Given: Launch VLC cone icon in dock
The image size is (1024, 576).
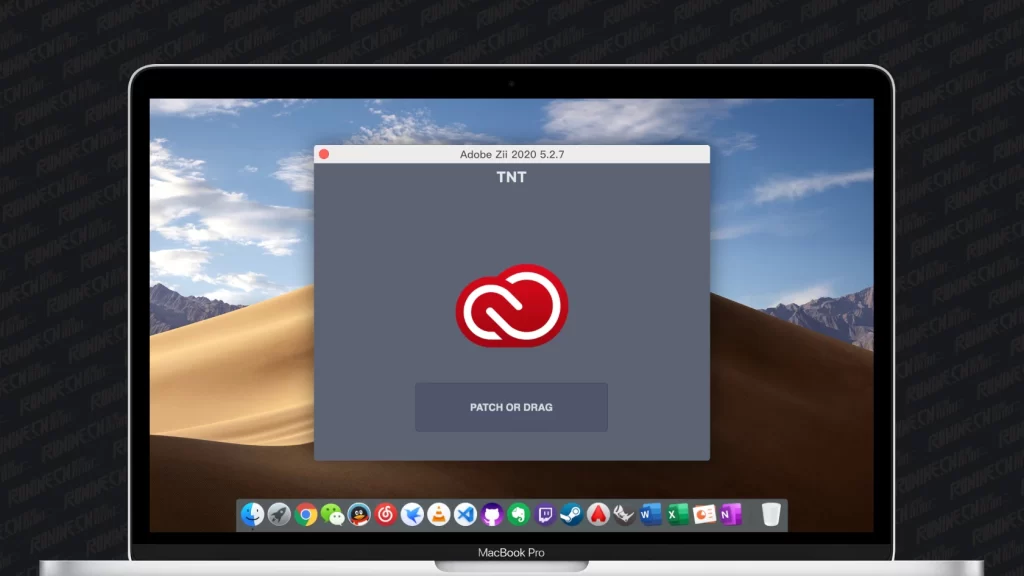Looking at the screenshot, I should tap(439, 515).
